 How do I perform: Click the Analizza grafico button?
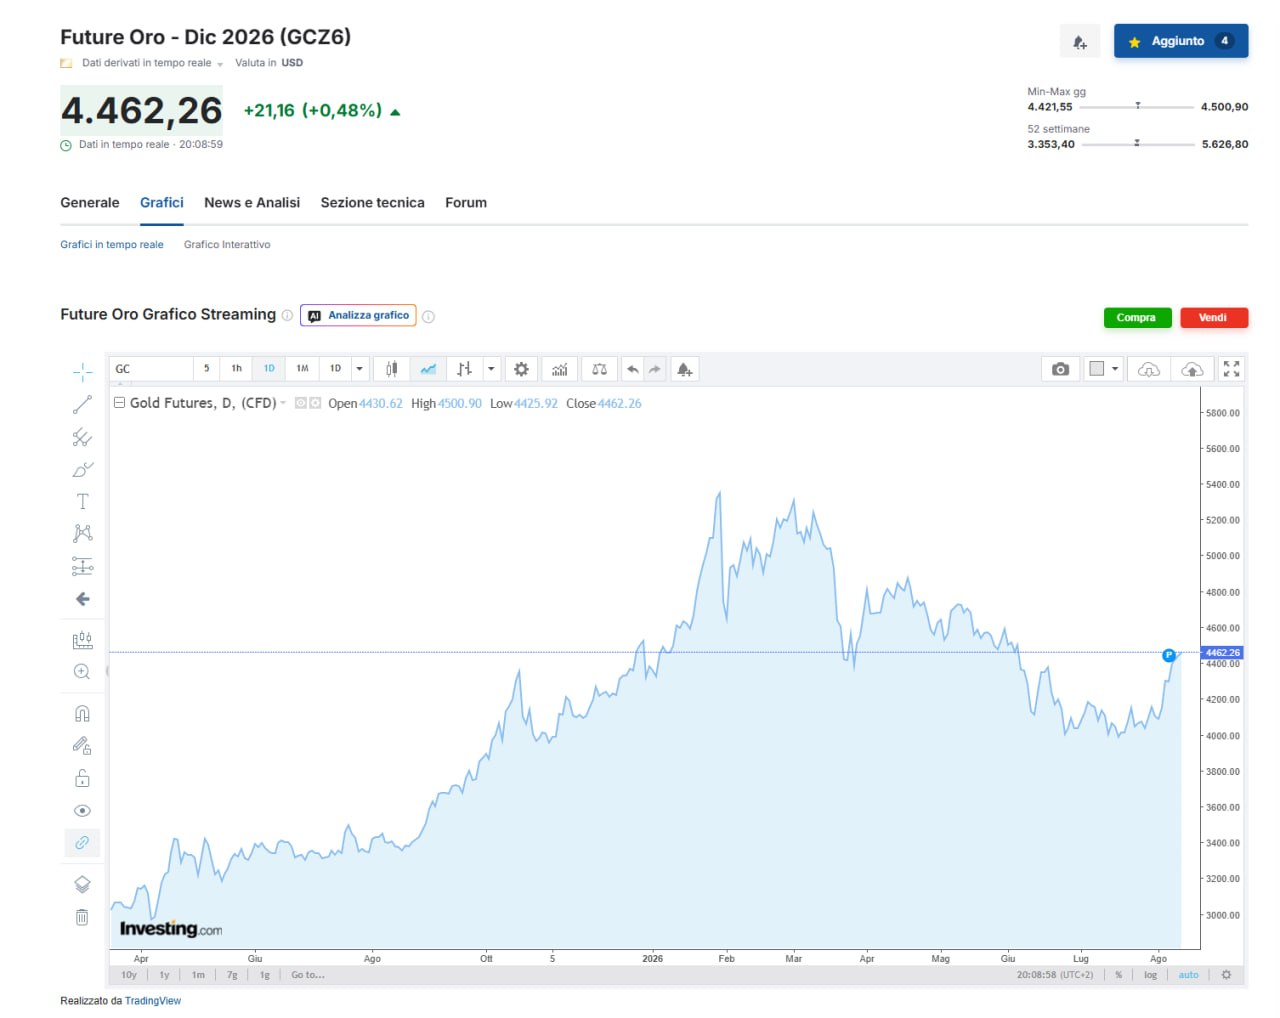358,316
